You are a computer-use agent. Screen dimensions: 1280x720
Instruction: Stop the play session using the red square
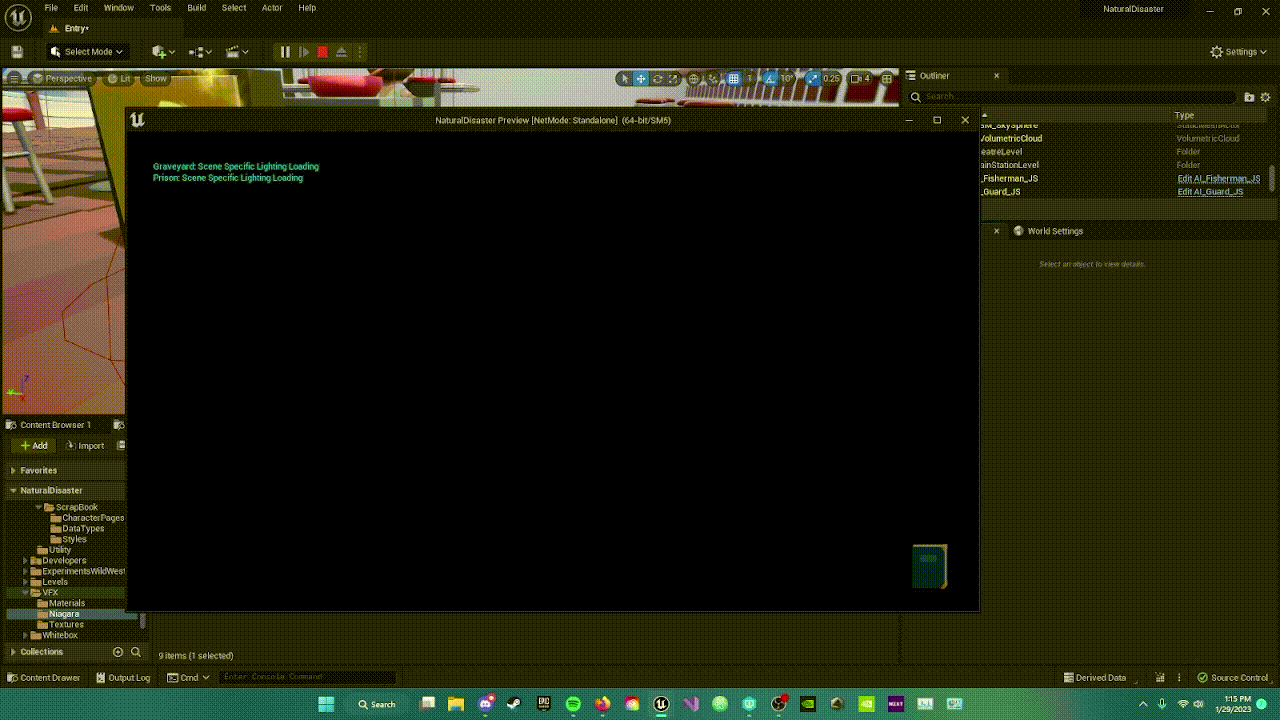pos(322,52)
